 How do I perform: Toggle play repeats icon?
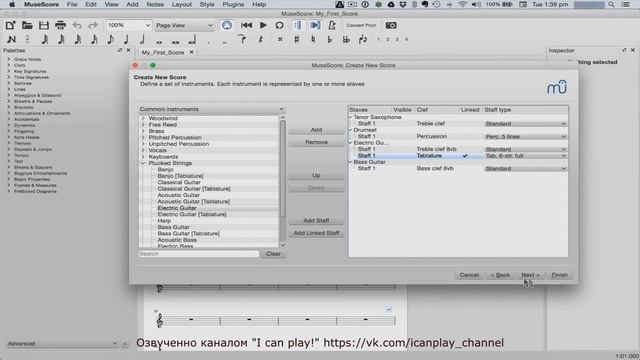(x=298, y=25)
